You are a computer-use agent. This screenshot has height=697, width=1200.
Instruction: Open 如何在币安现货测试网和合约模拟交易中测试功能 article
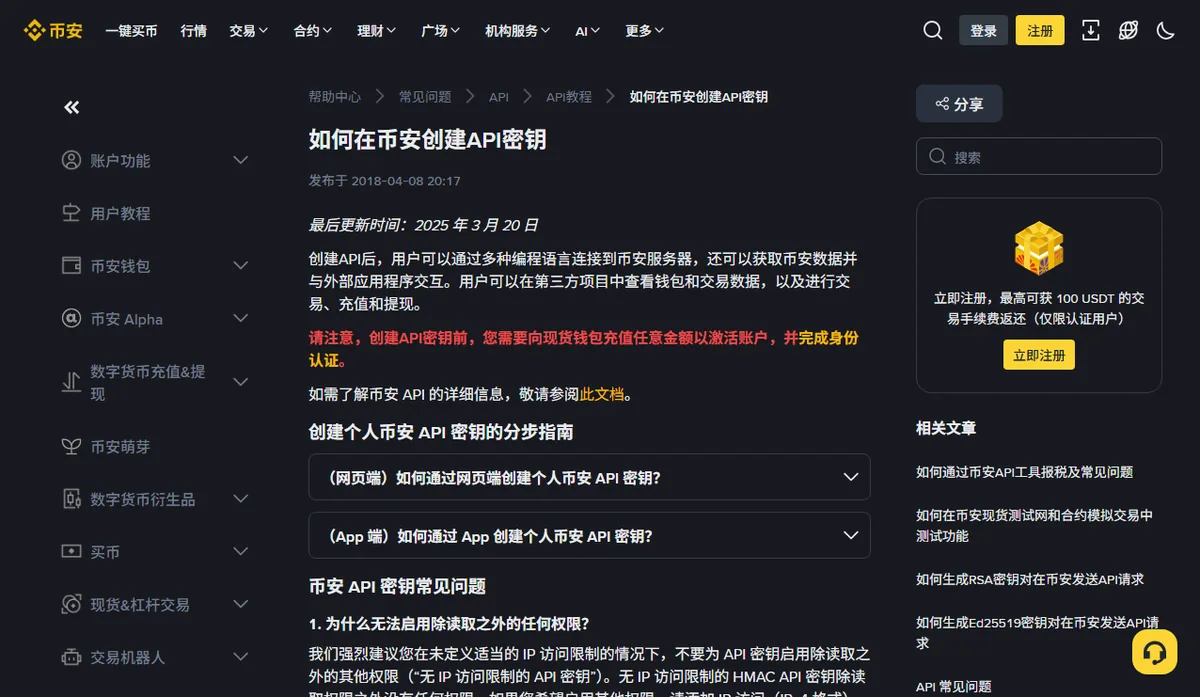[x=1034, y=525]
